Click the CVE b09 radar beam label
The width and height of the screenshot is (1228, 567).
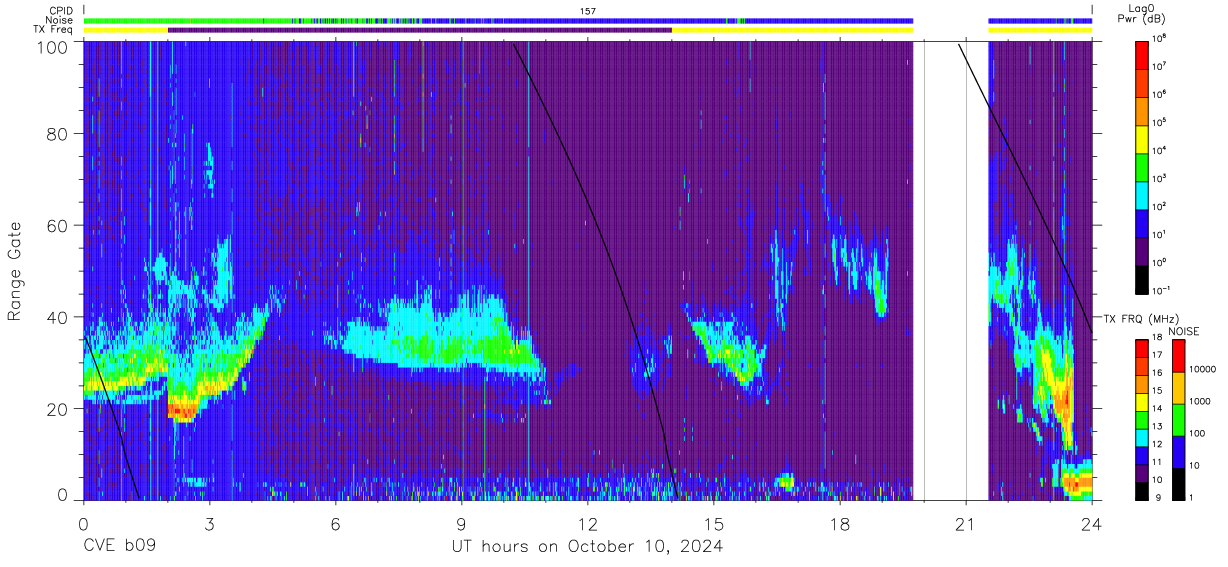(x=119, y=547)
